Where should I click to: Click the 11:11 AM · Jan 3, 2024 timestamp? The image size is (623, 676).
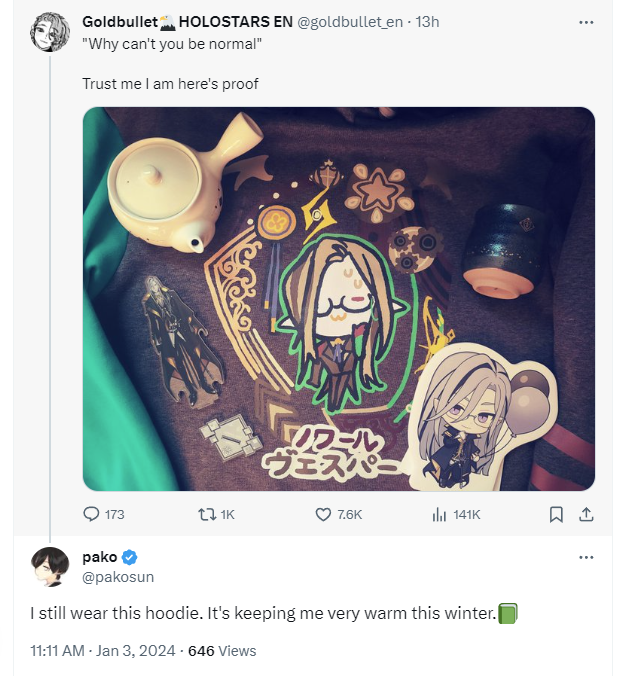click(103, 651)
